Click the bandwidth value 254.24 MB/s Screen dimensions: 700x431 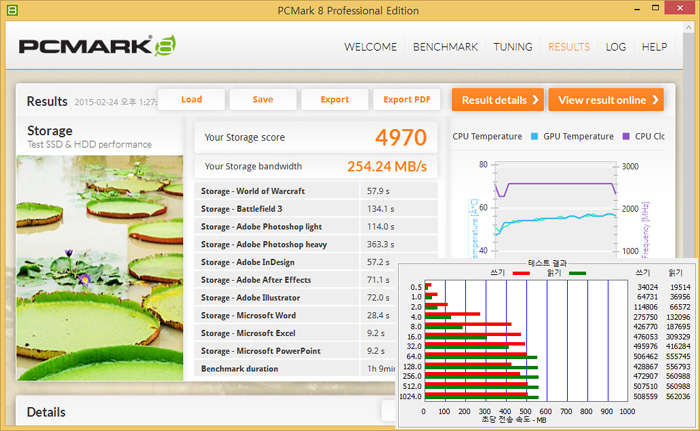(387, 166)
